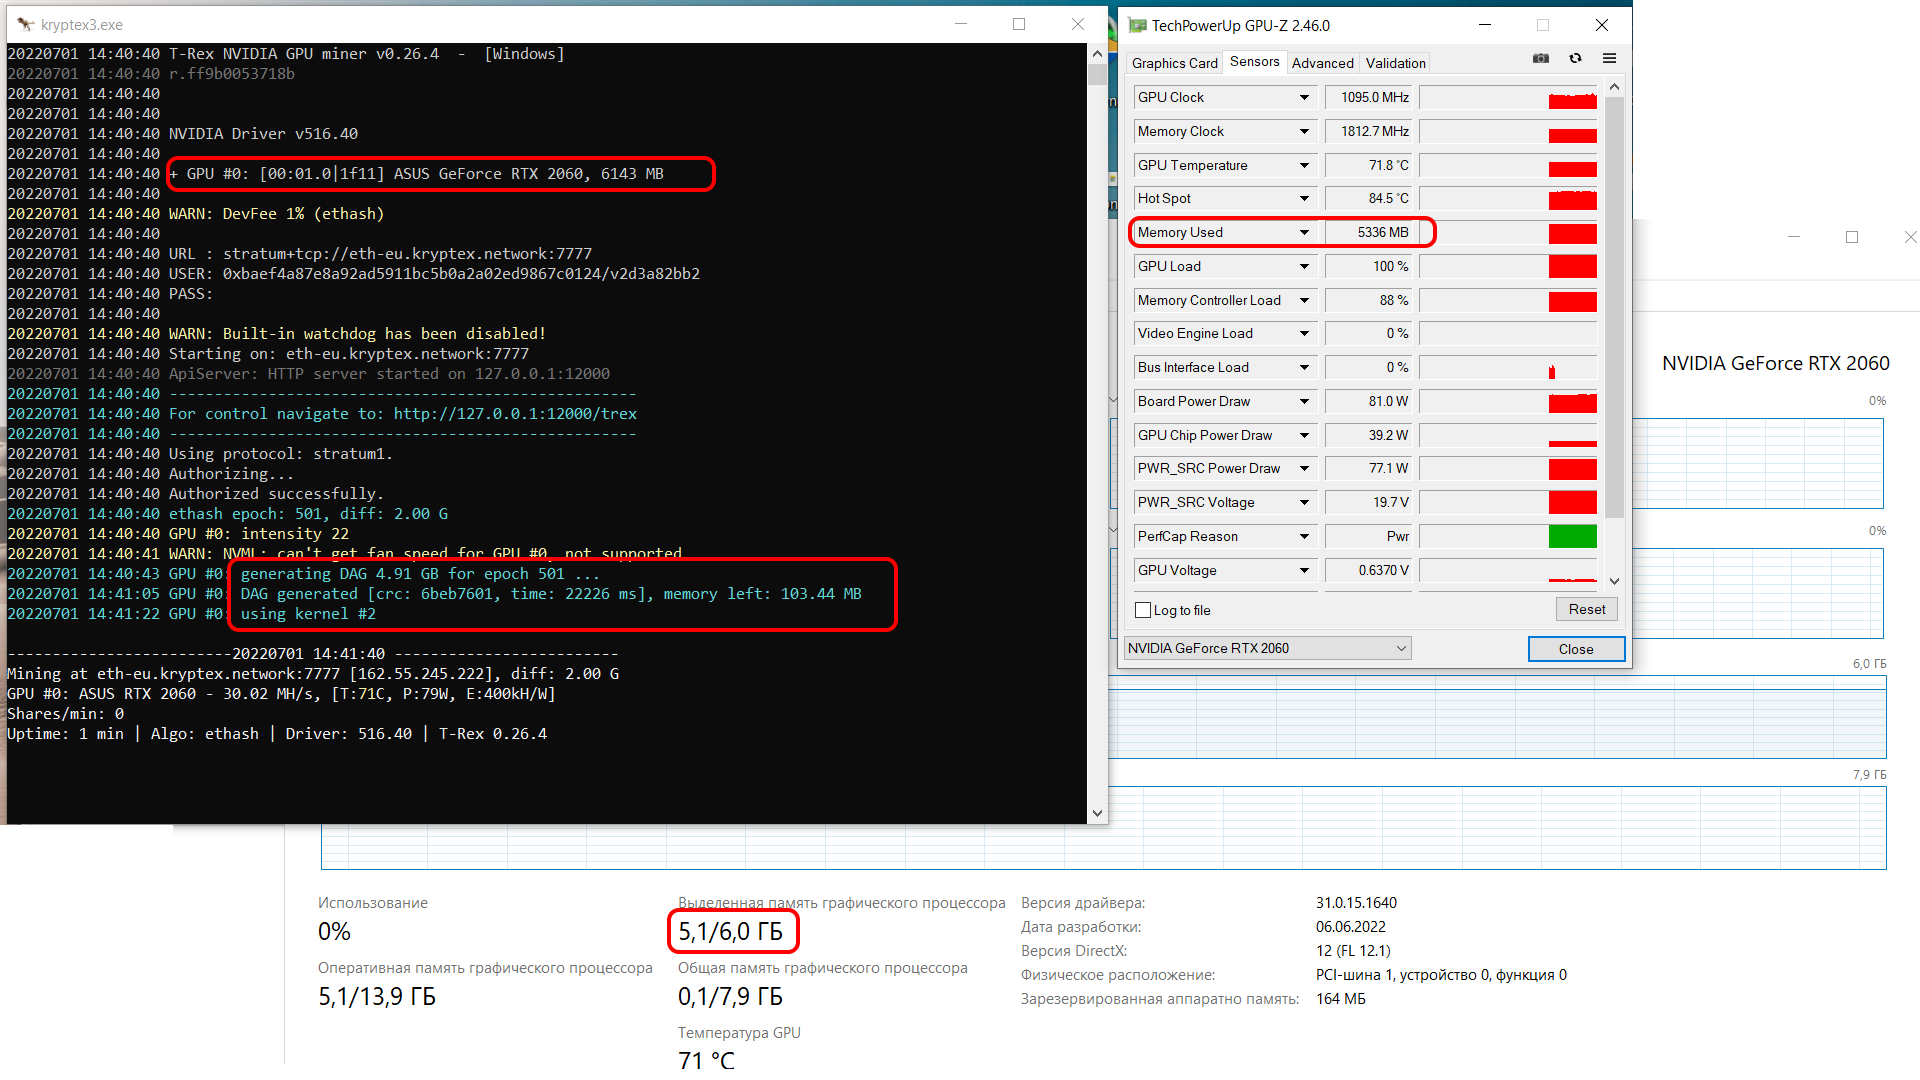Screen dimensions: 1920x1080
Task: Click the trex control URL in console
Action: (515, 413)
